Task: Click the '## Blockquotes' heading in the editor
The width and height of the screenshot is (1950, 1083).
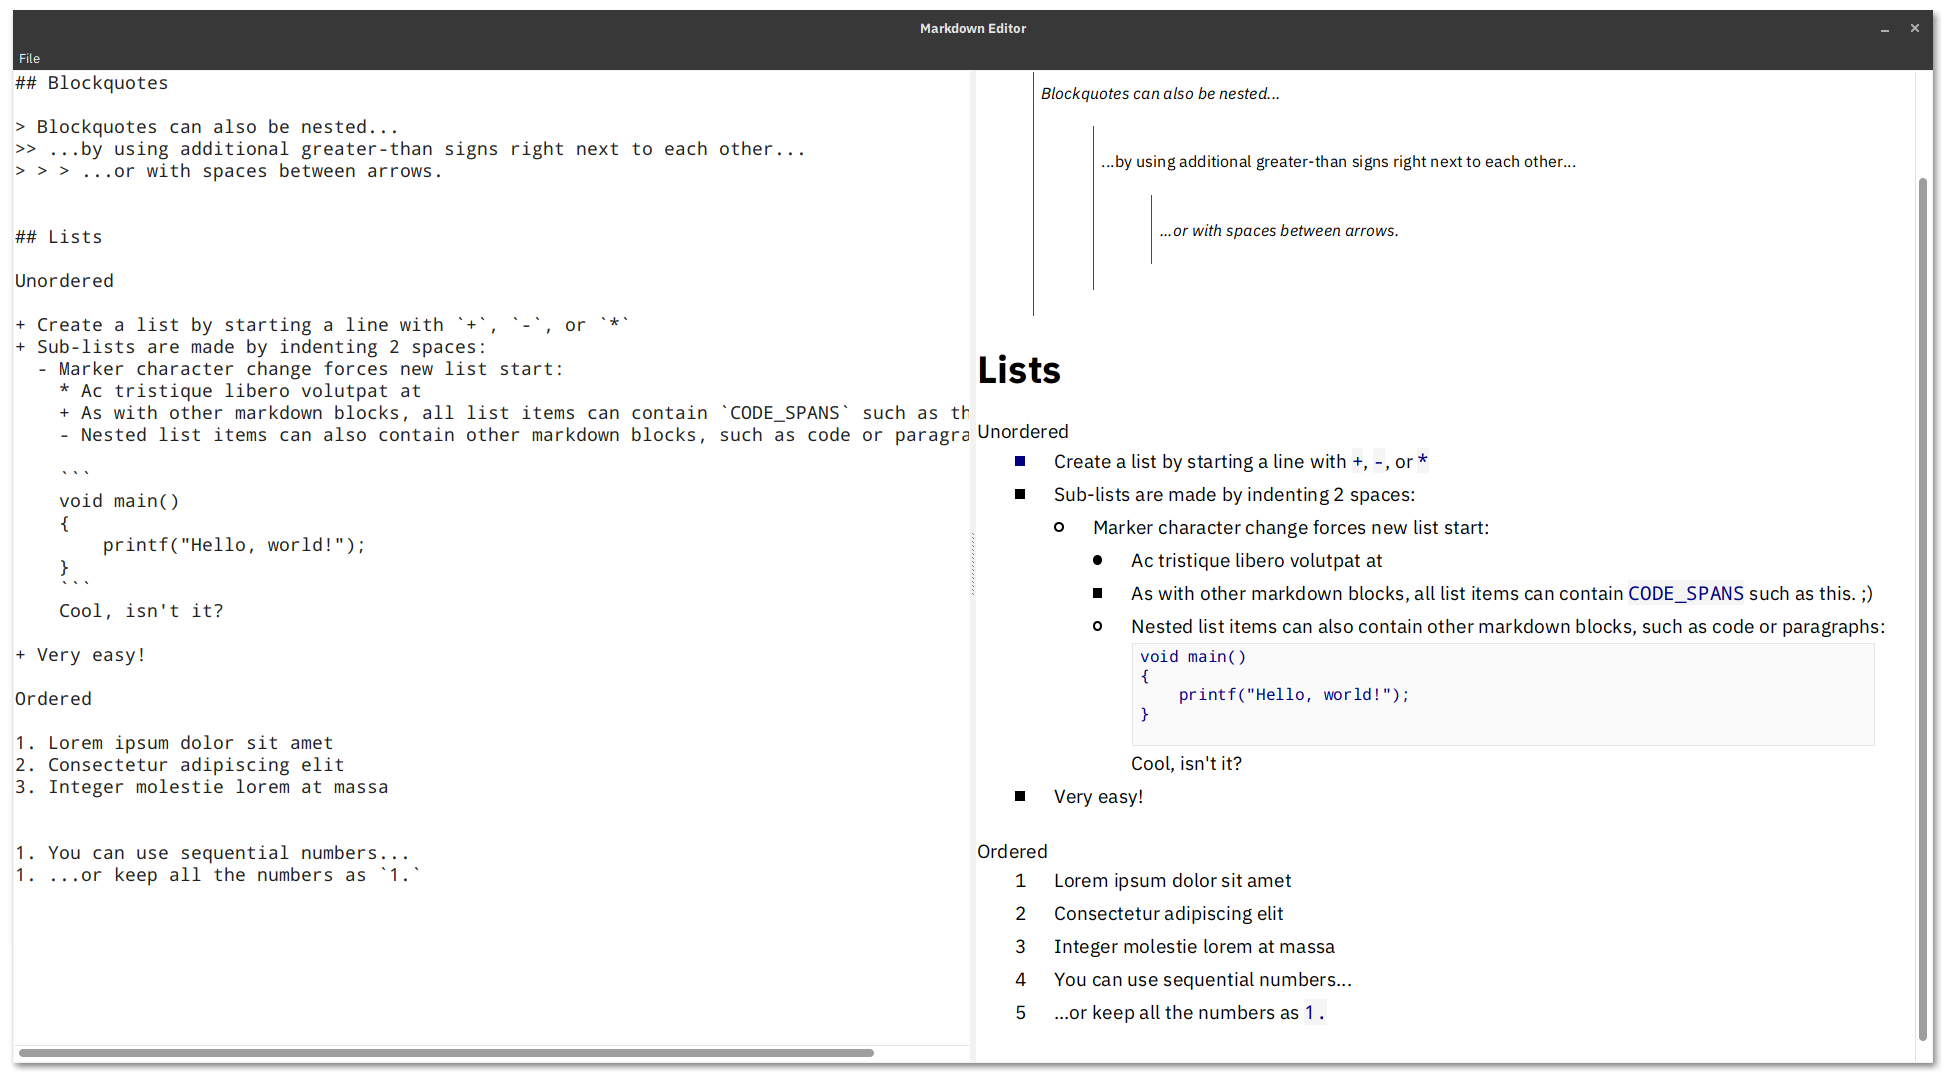Action: pyautogui.click(x=92, y=83)
